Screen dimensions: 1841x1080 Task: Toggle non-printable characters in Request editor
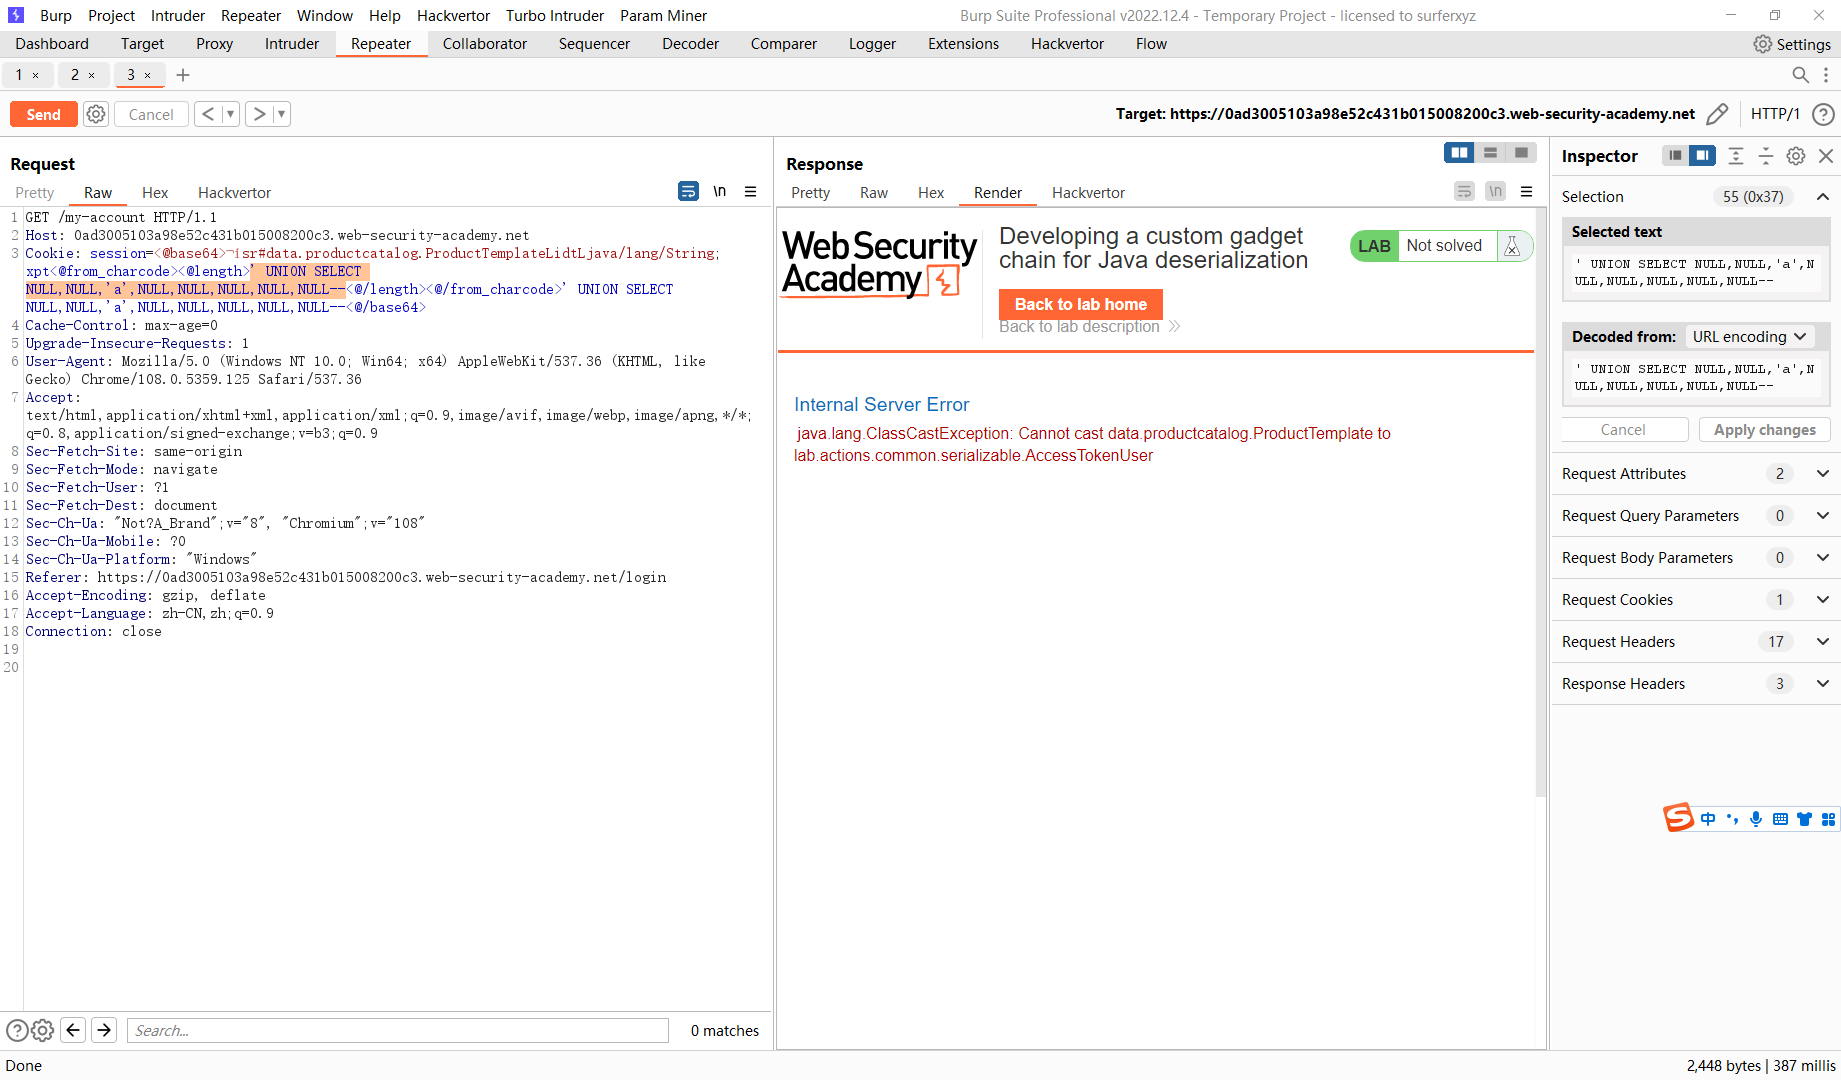720,191
